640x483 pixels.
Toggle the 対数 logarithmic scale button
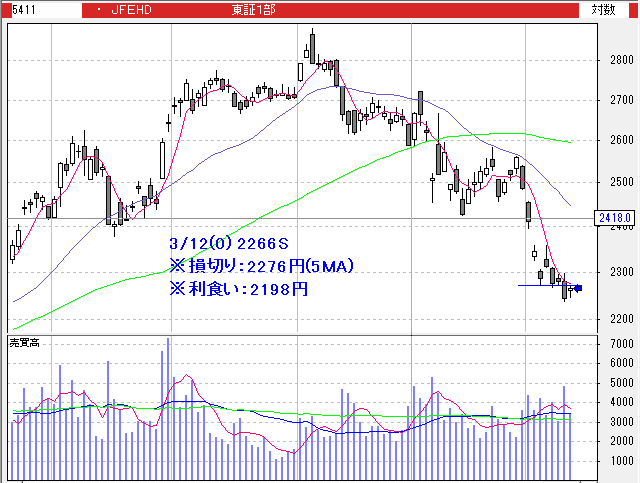[603, 10]
